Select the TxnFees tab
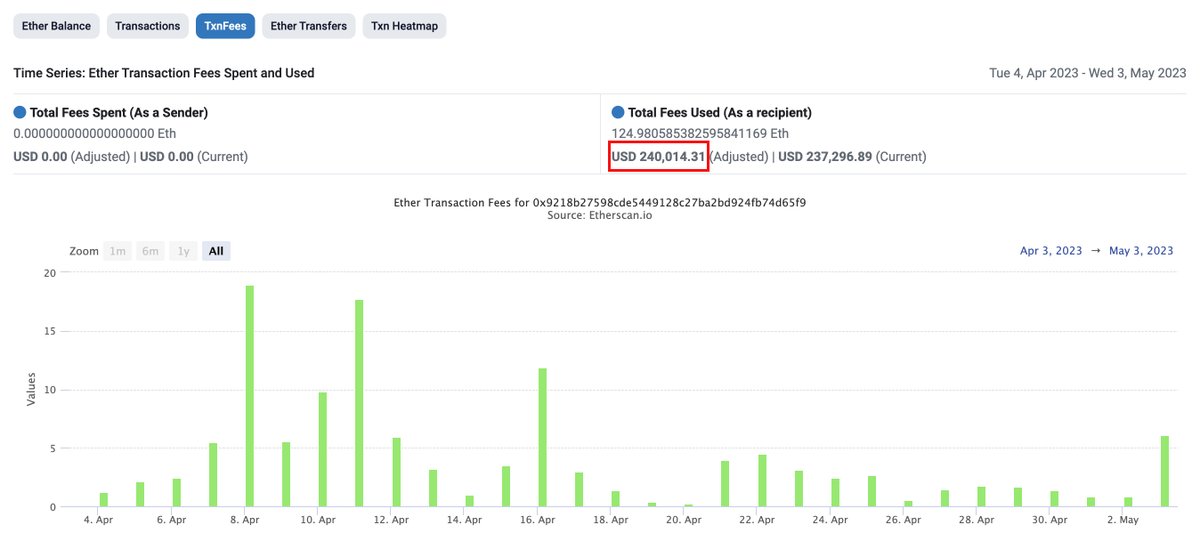Viewport: 1200px width, 541px height. point(225,26)
